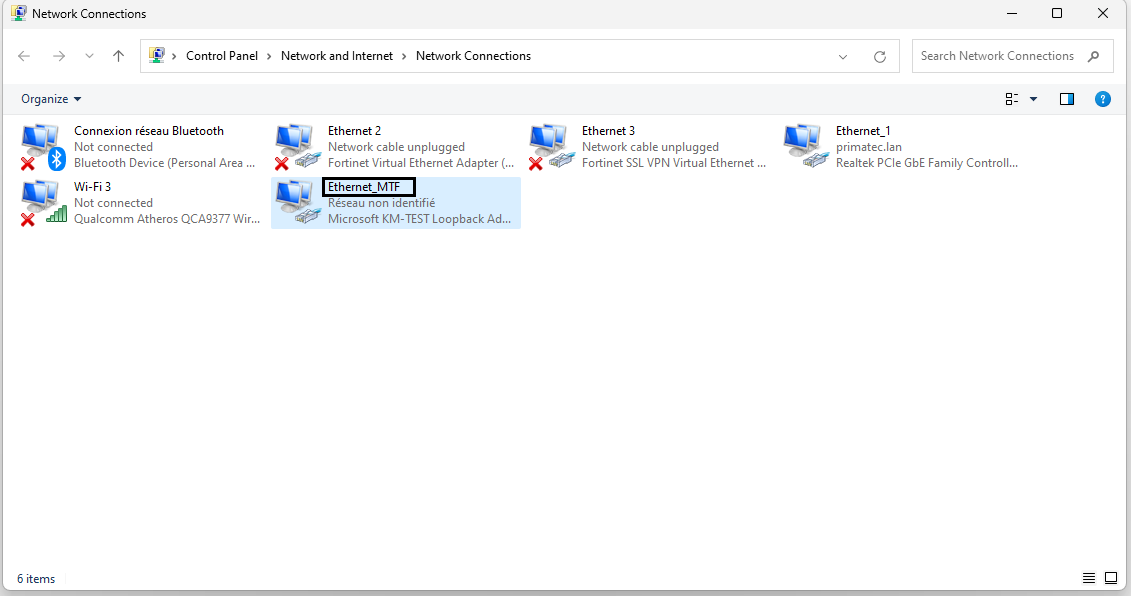Switch to details view in status bar
This screenshot has height=596, width=1131.
[x=1089, y=578]
